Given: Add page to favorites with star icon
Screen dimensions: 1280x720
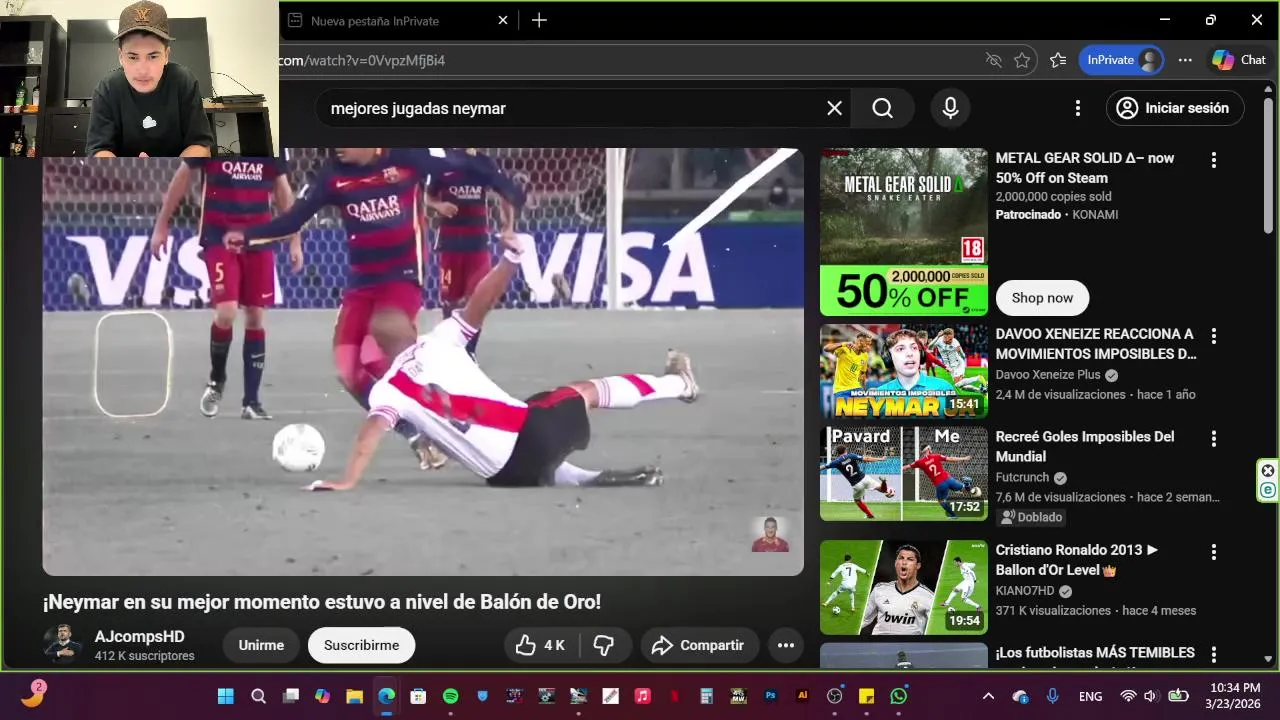Looking at the screenshot, I should [1022, 60].
